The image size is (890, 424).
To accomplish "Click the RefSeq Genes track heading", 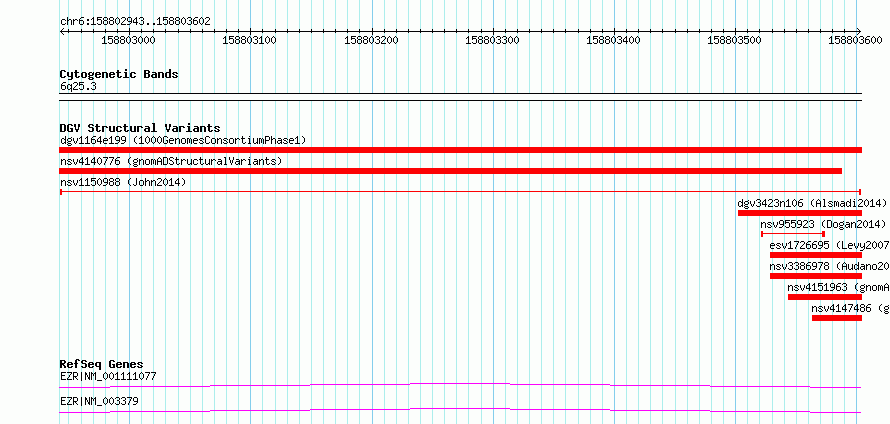I will tap(102, 364).
